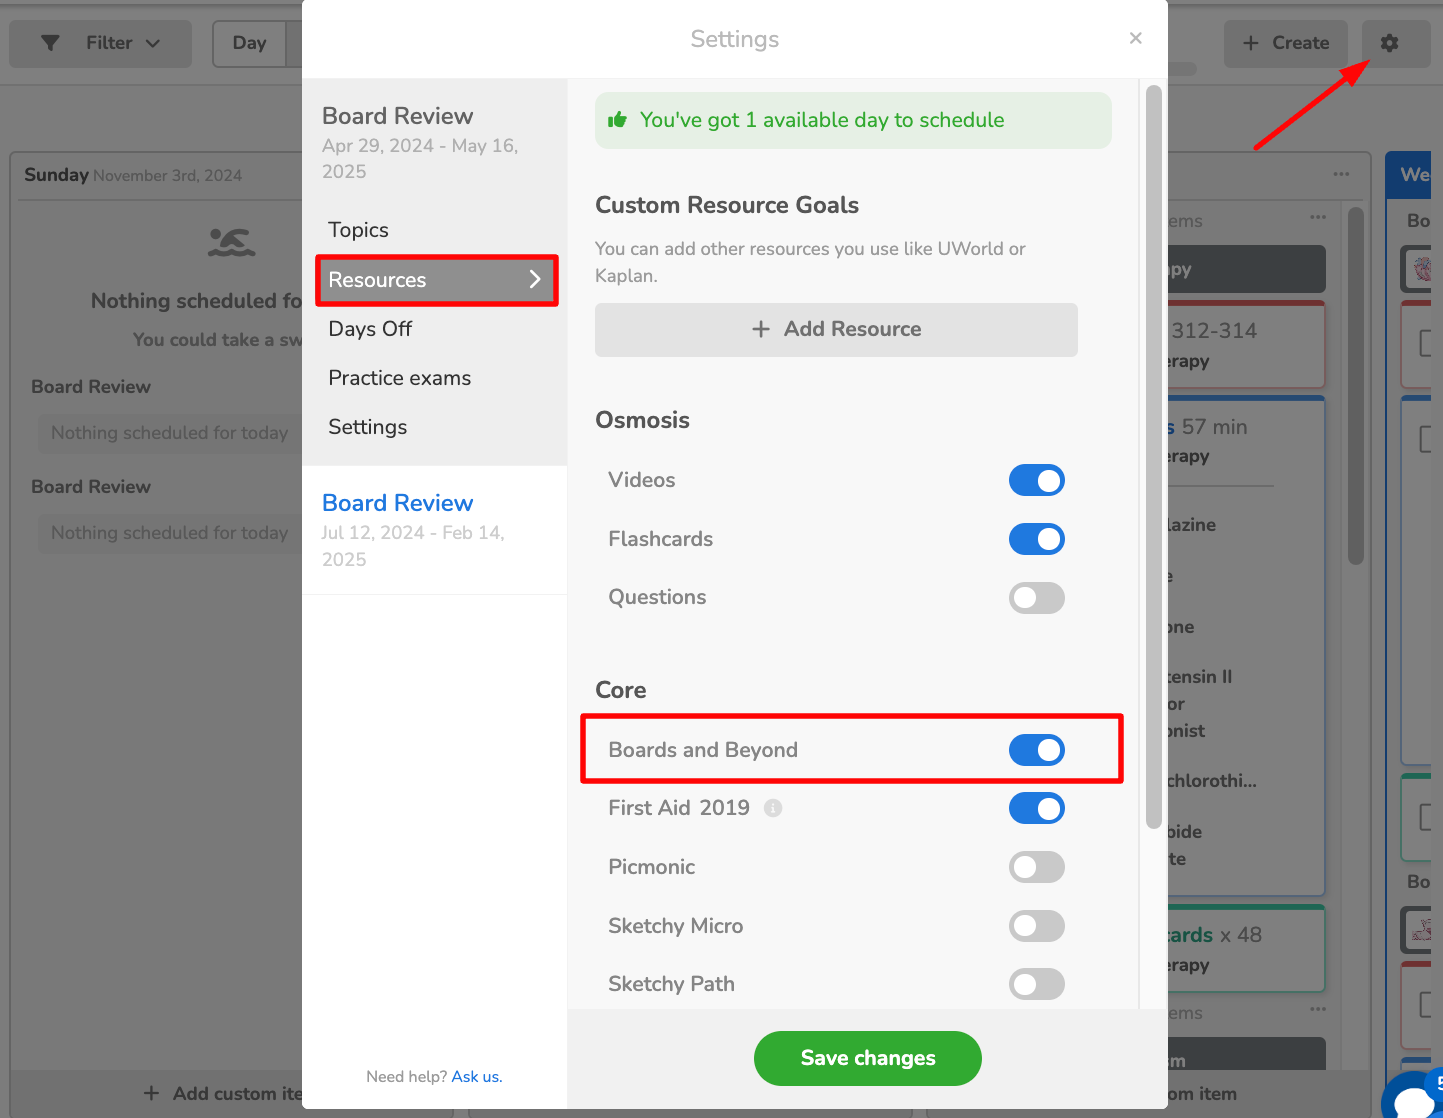This screenshot has height=1118, width=1443.
Task: Click the settings panel vertical scrollbar
Action: (1153, 450)
